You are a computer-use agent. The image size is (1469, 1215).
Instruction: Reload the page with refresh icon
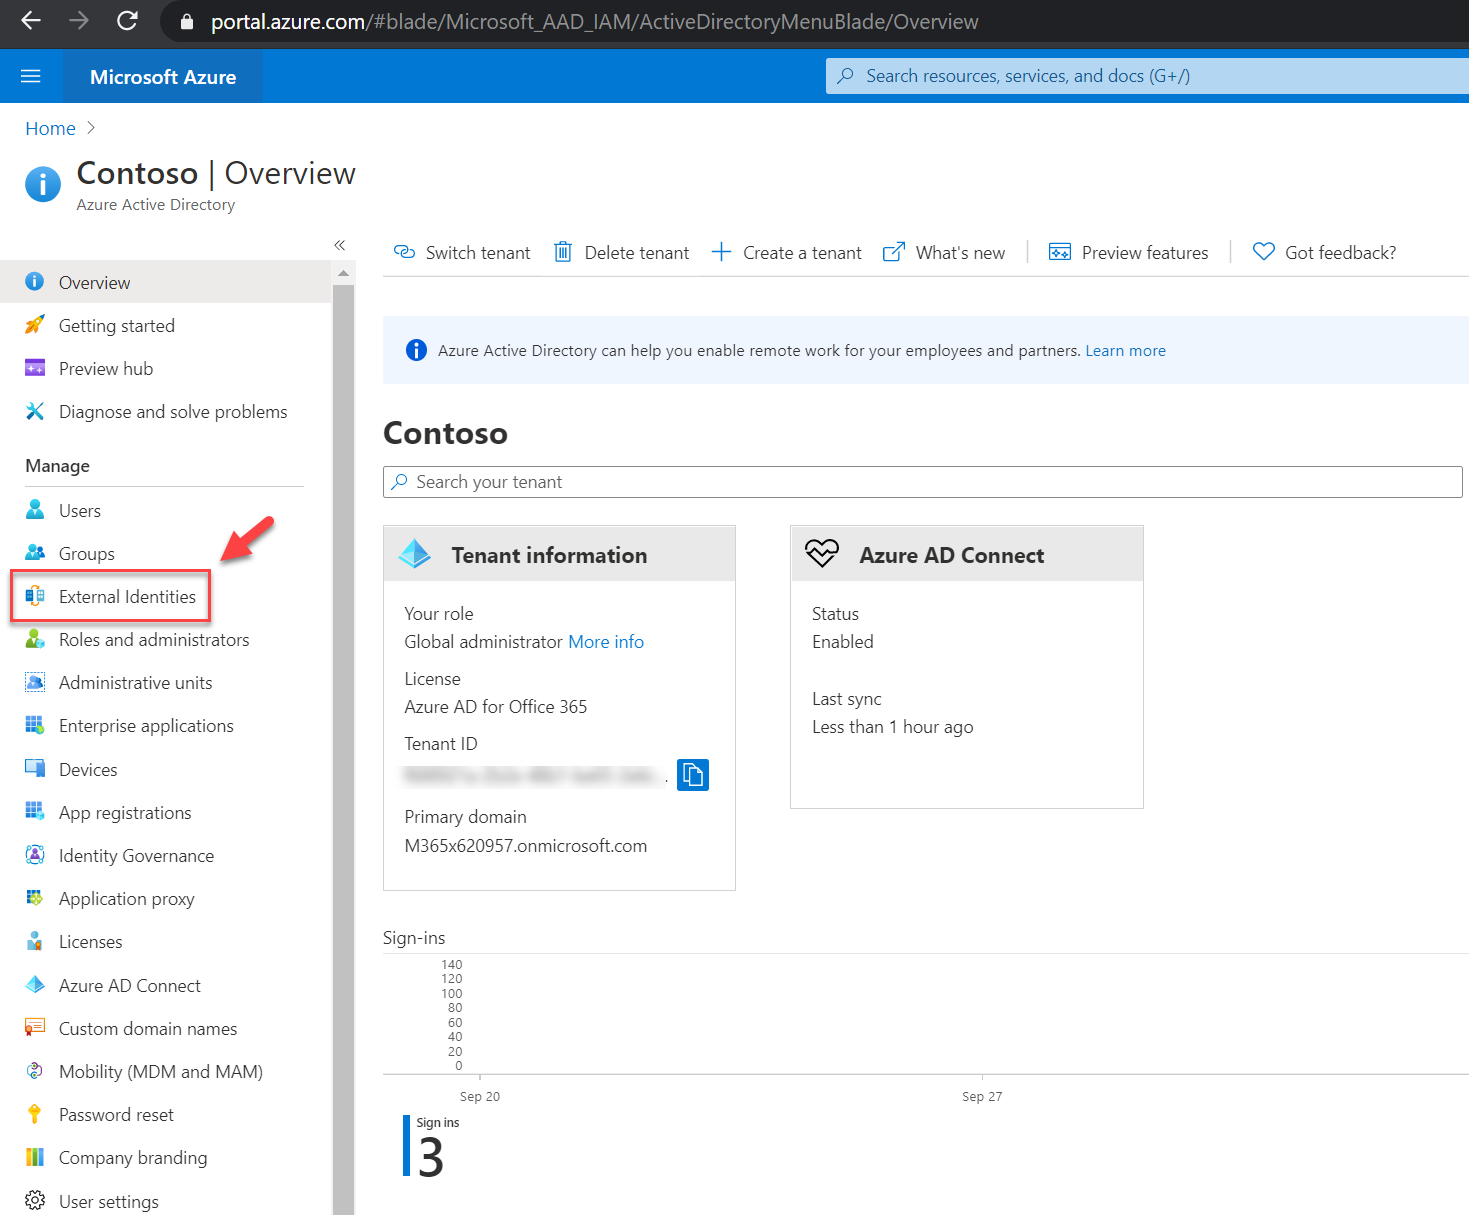pos(127,21)
